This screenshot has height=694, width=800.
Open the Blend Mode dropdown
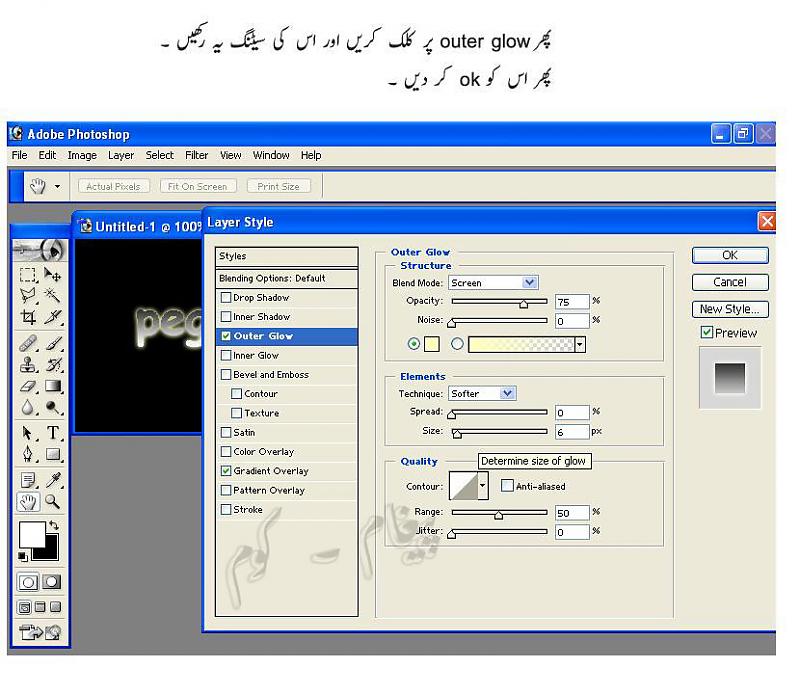click(530, 283)
